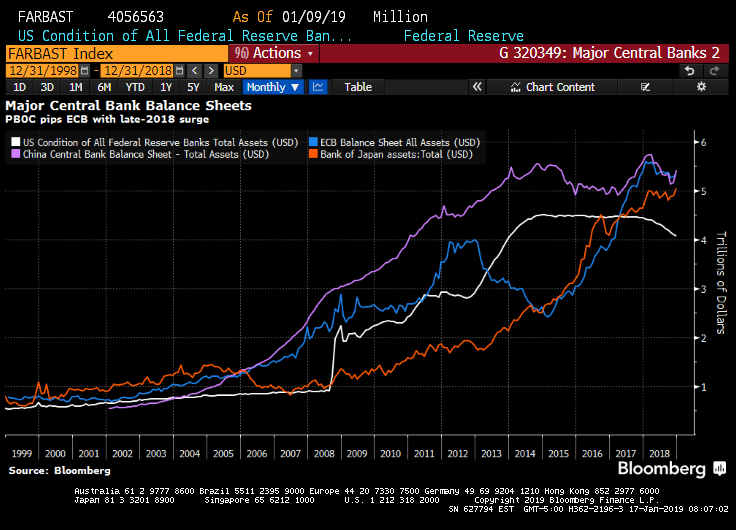
Task: Open the USD currency dropdown arrow
Action: 296,71
